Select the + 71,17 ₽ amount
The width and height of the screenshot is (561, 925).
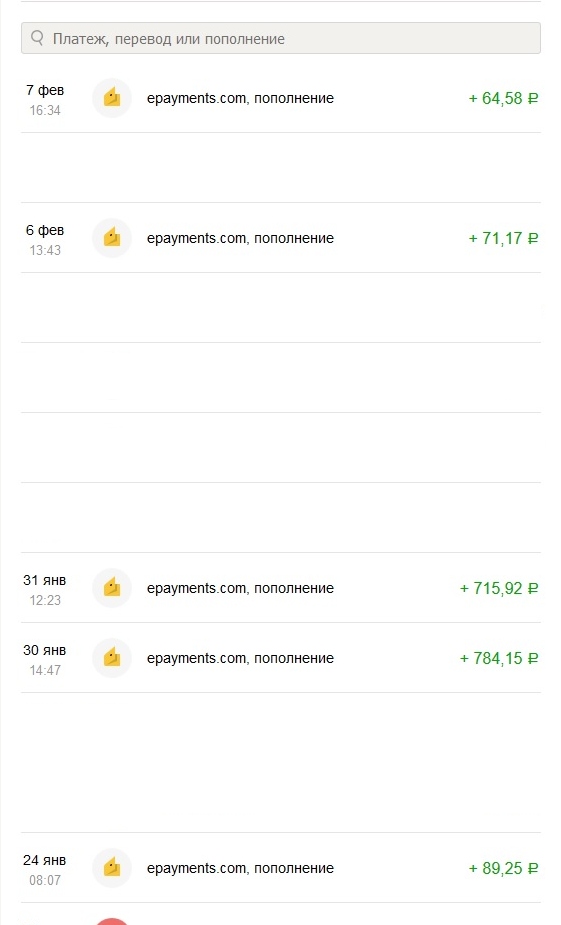click(503, 238)
